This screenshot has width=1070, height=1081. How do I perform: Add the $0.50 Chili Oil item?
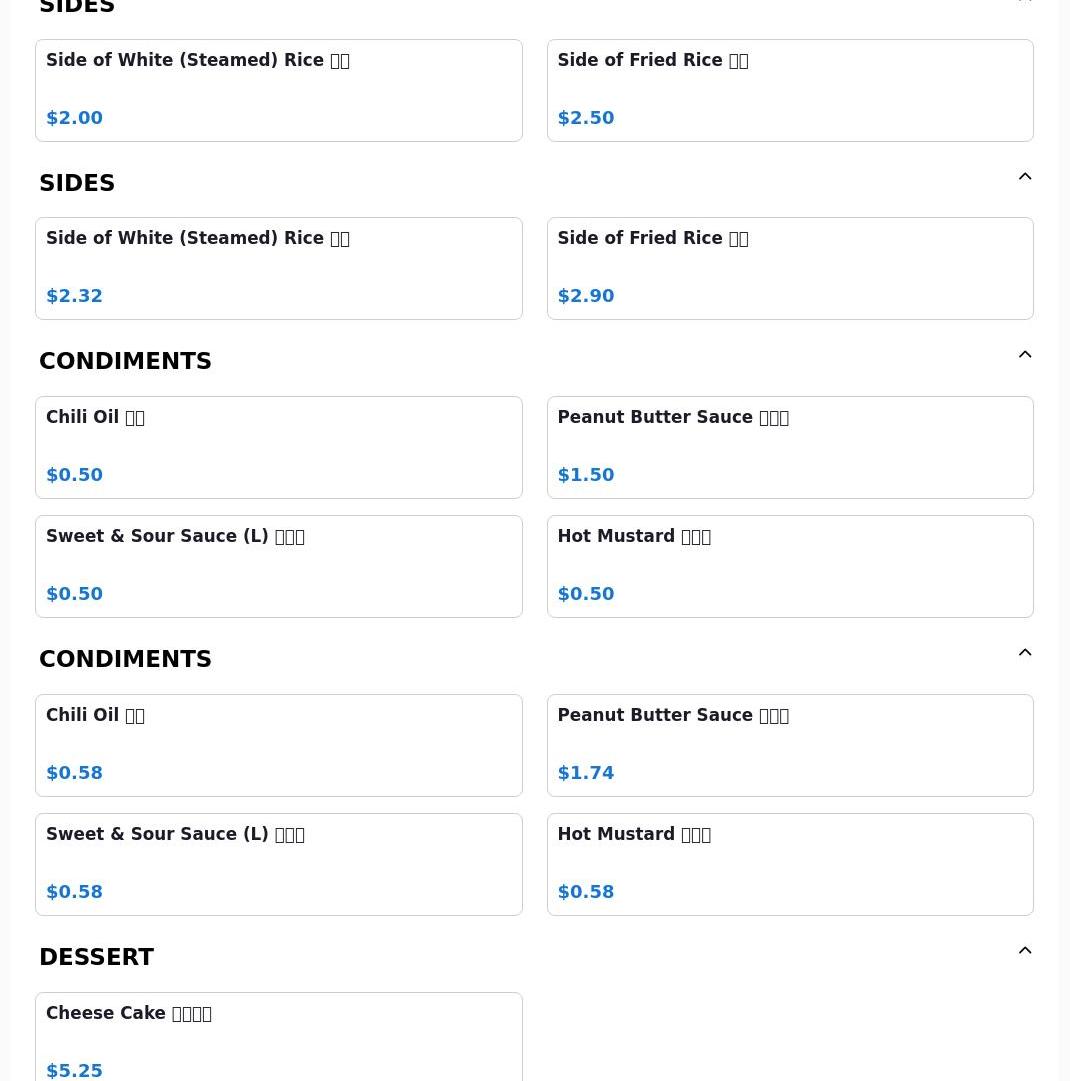coord(278,447)
